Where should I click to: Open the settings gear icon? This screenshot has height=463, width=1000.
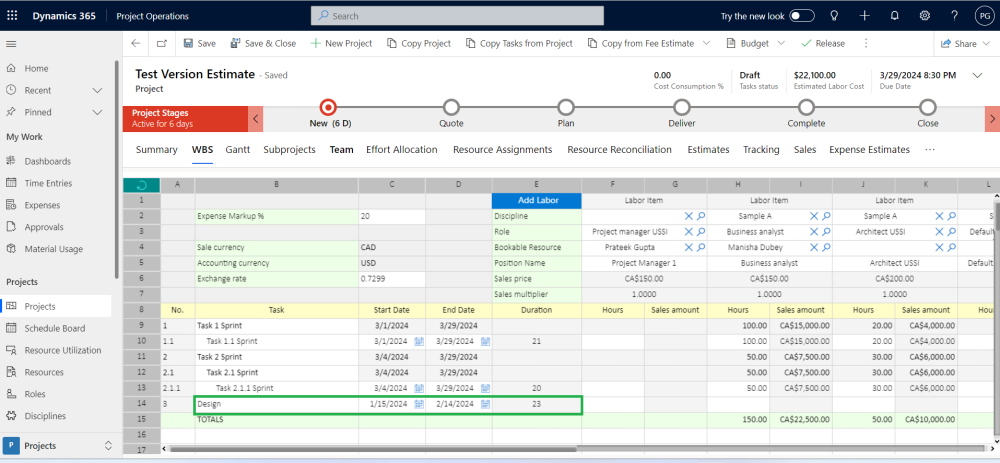(925, 16)
